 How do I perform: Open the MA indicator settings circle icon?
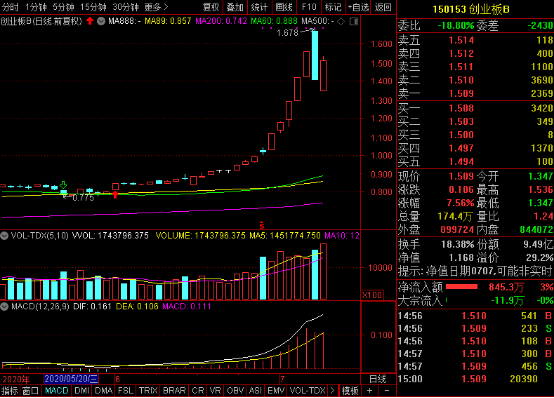click(x=101, y=21)
